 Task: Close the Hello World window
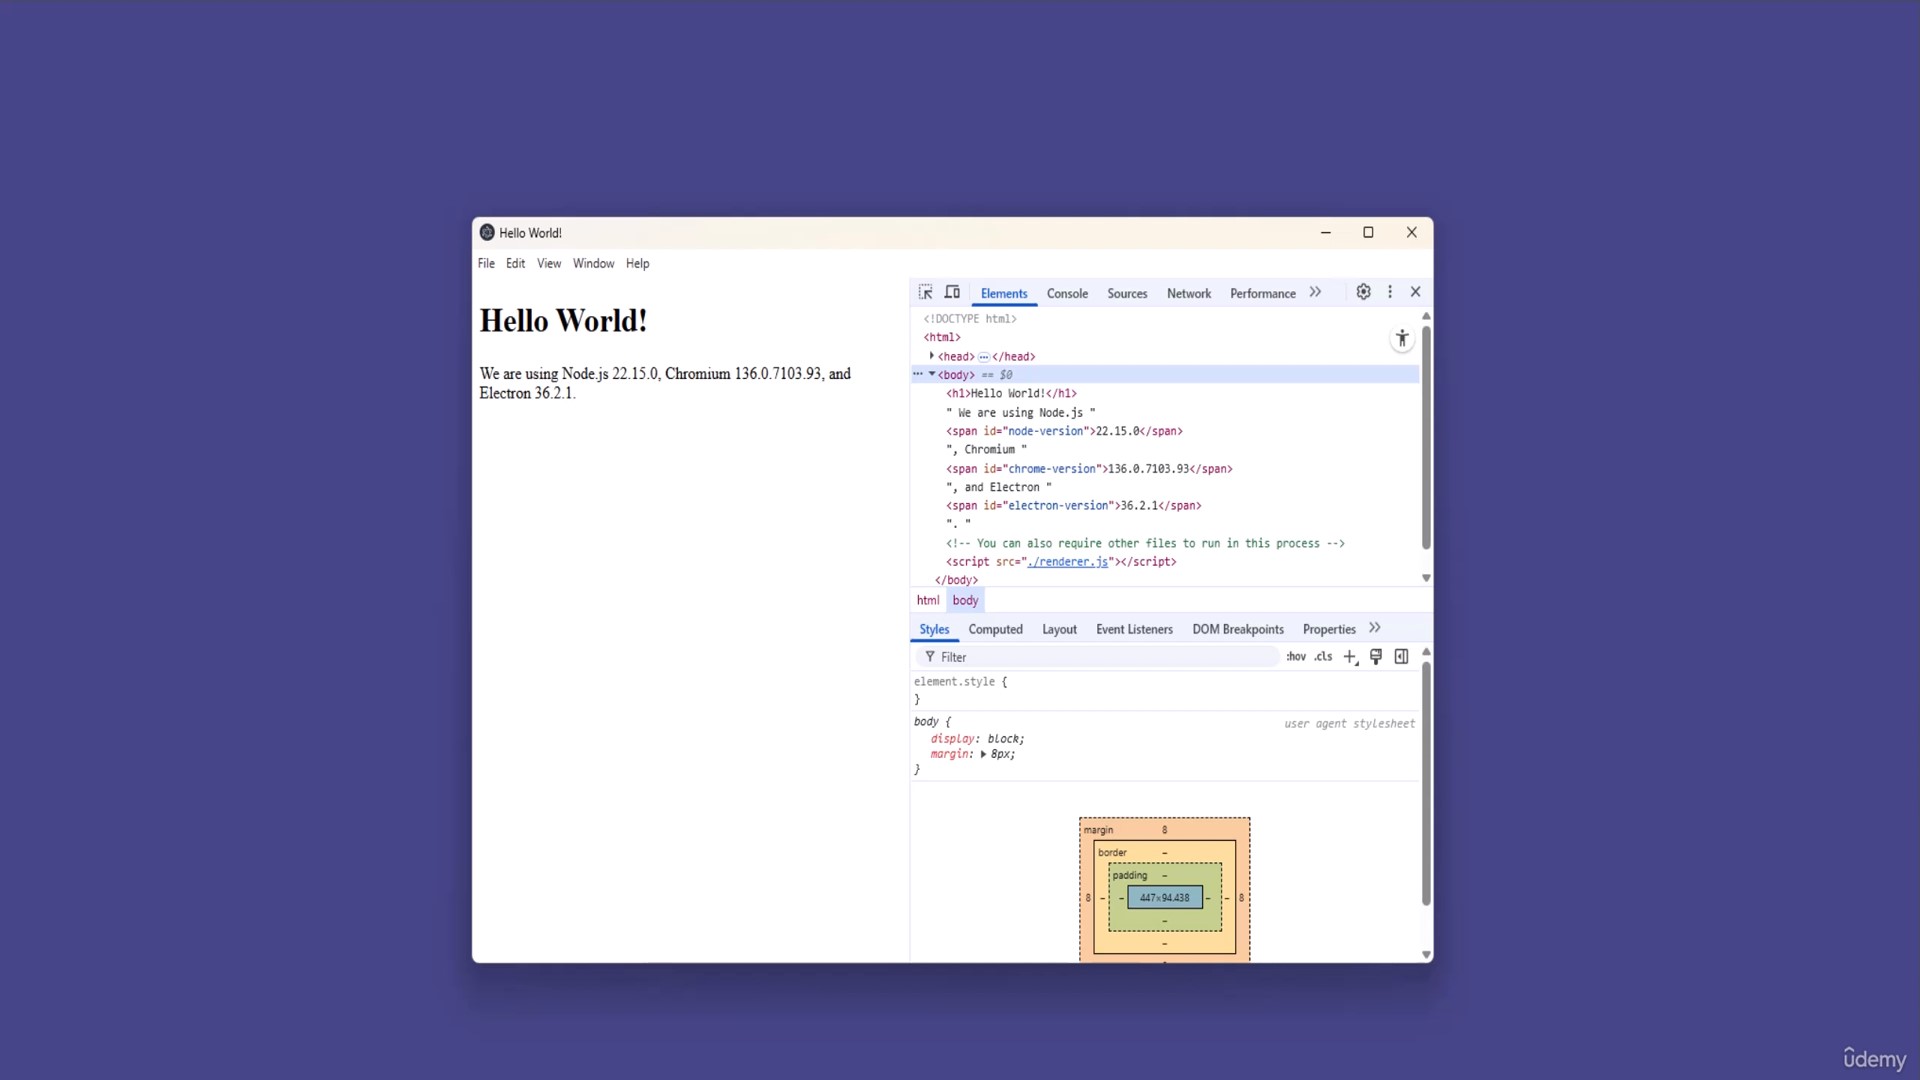(x=1411, y=232)
